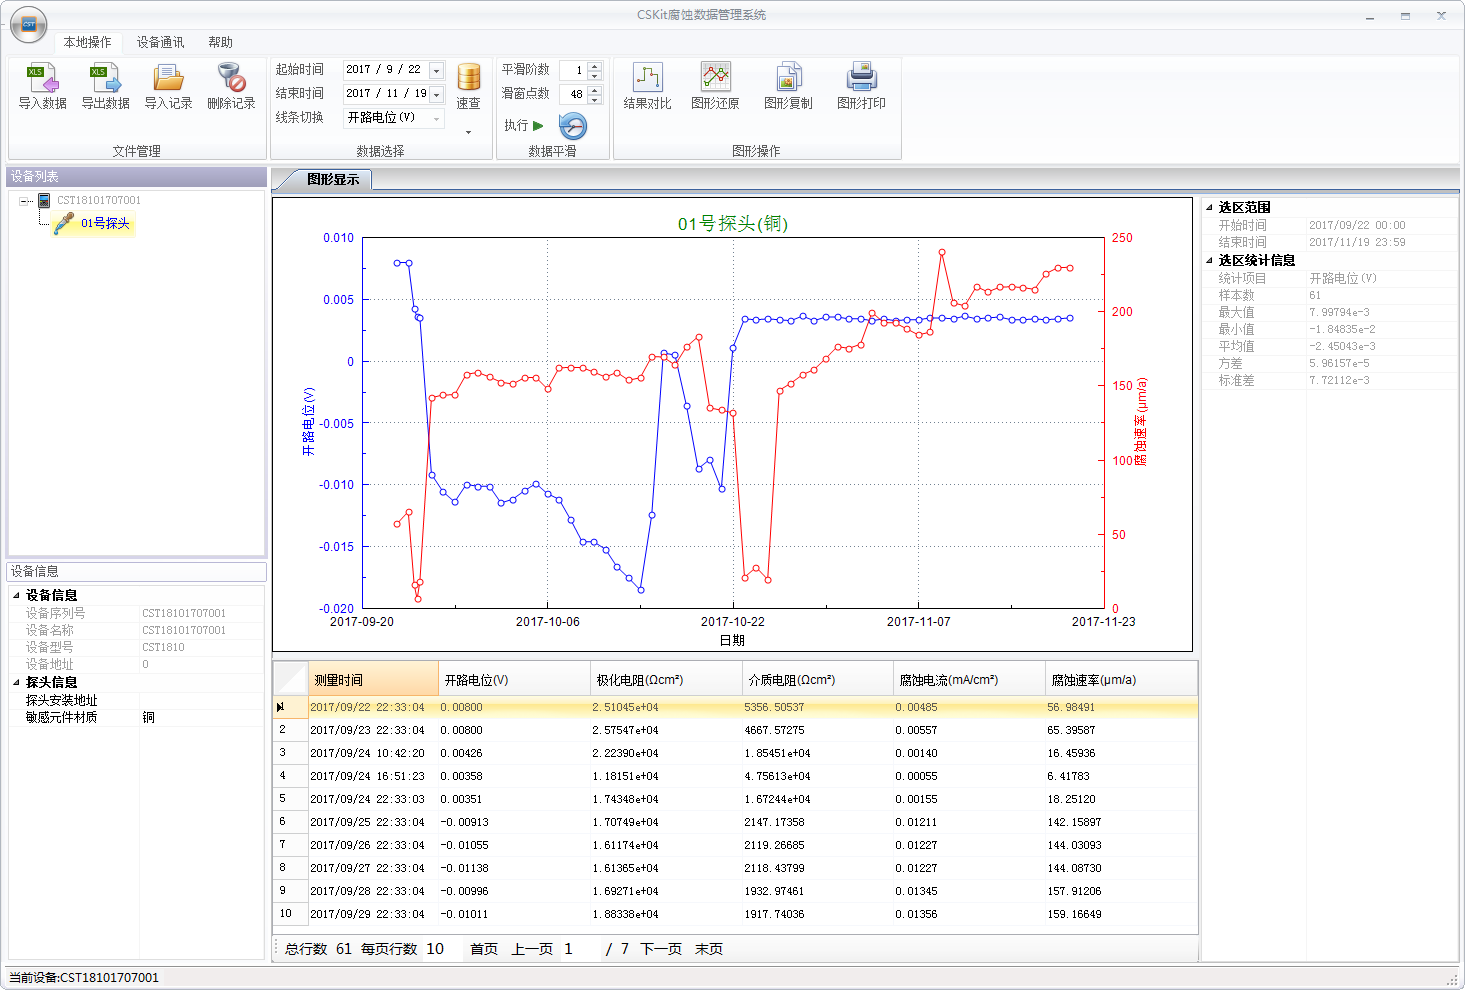Screen dimensions: 1465x990
Task: Click the 速查 quick query database icon
Action: pos(468,77)
